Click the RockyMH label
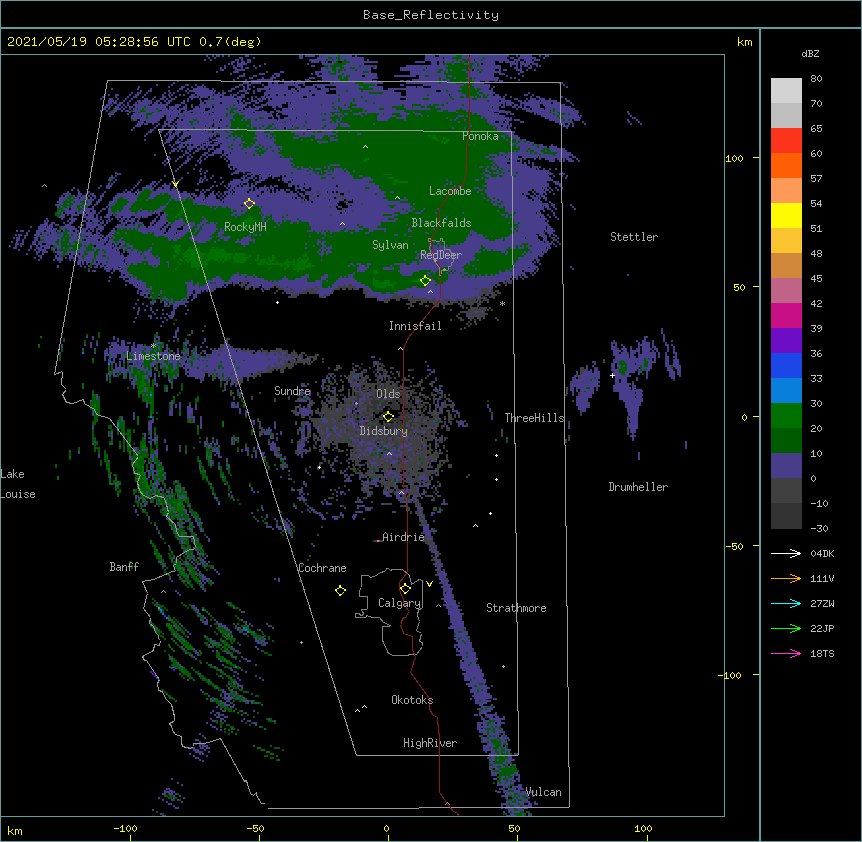This screenshot has height=842, width=862. [x=245, y=226]
